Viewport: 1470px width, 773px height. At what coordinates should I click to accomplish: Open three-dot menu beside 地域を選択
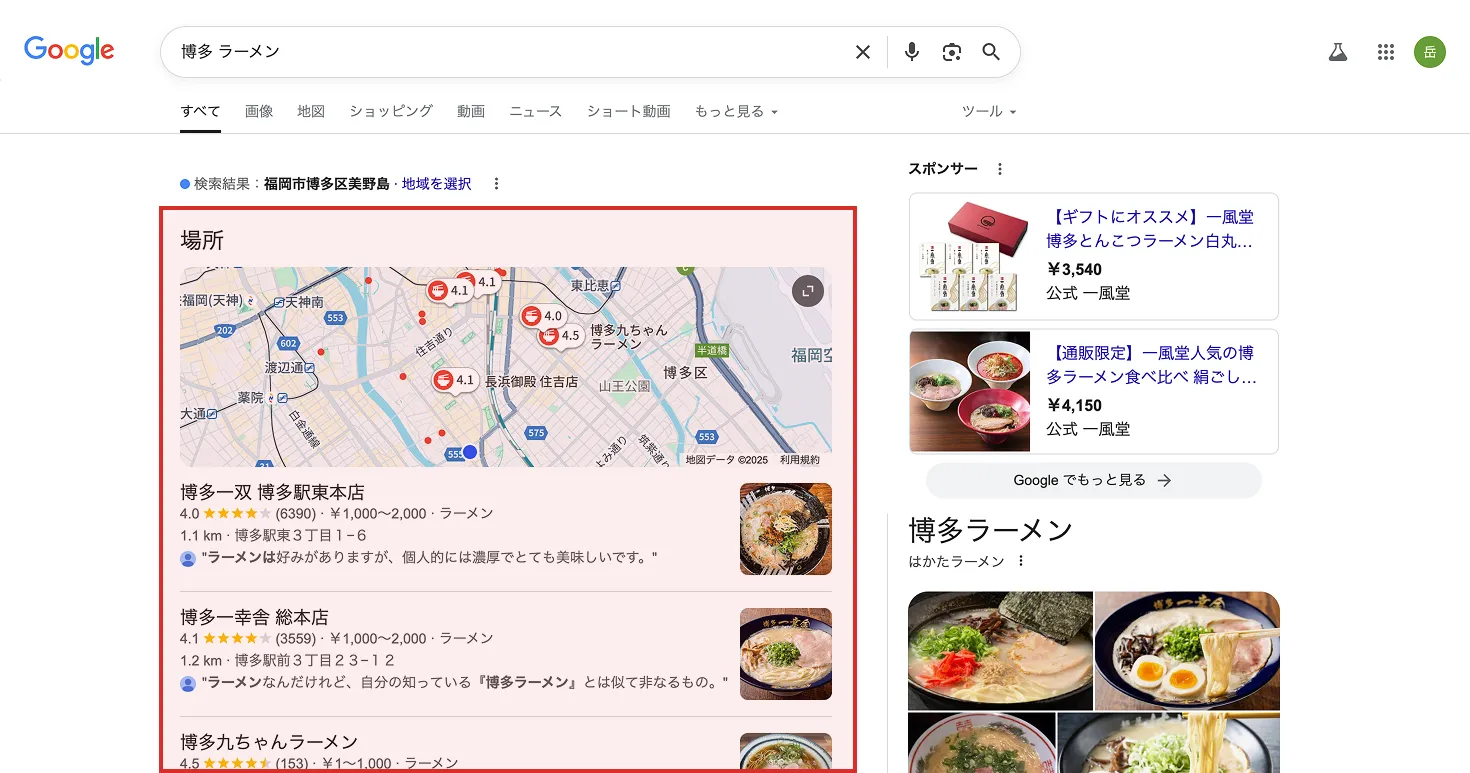pos(497,184)
